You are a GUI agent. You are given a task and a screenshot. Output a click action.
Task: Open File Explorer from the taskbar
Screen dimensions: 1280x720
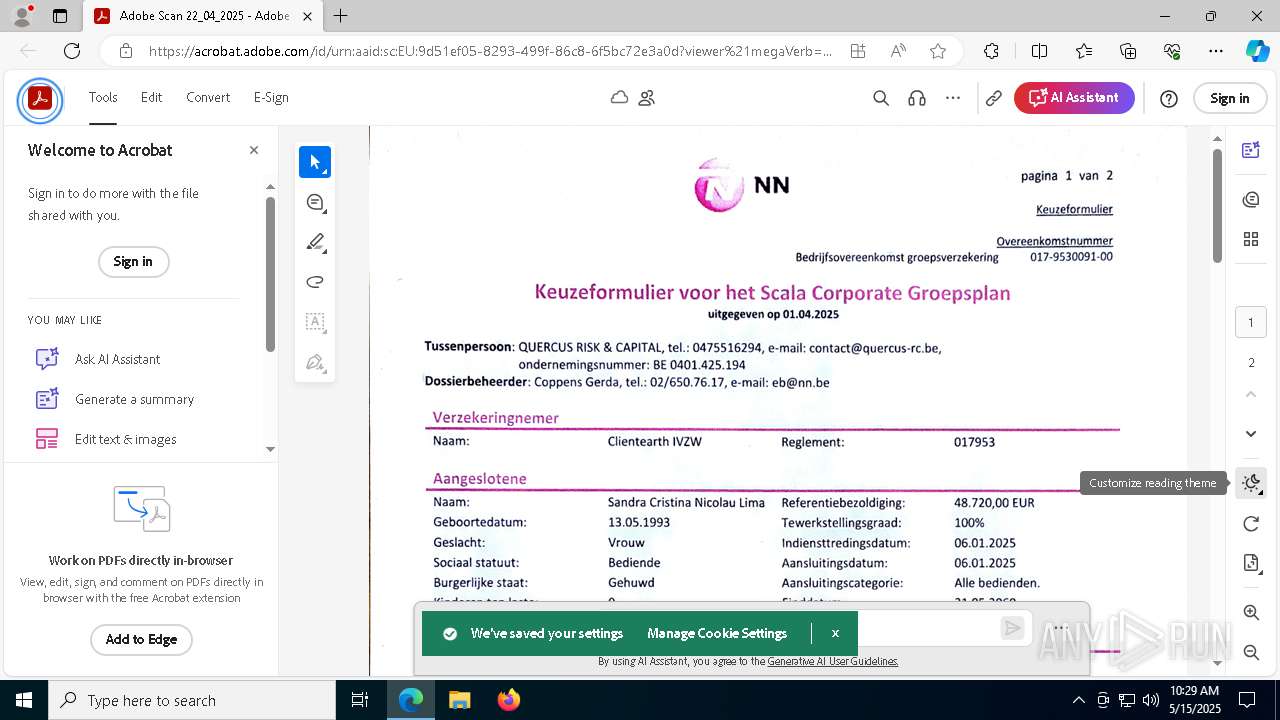point(459,700)
